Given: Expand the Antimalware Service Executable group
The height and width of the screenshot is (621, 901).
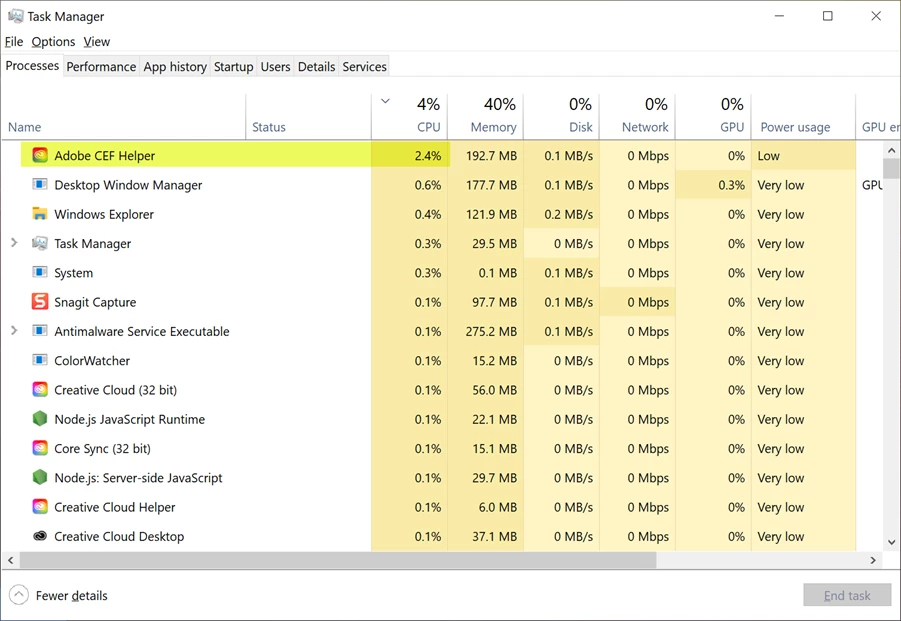Looking at the screenshot, I should (14, 331).
